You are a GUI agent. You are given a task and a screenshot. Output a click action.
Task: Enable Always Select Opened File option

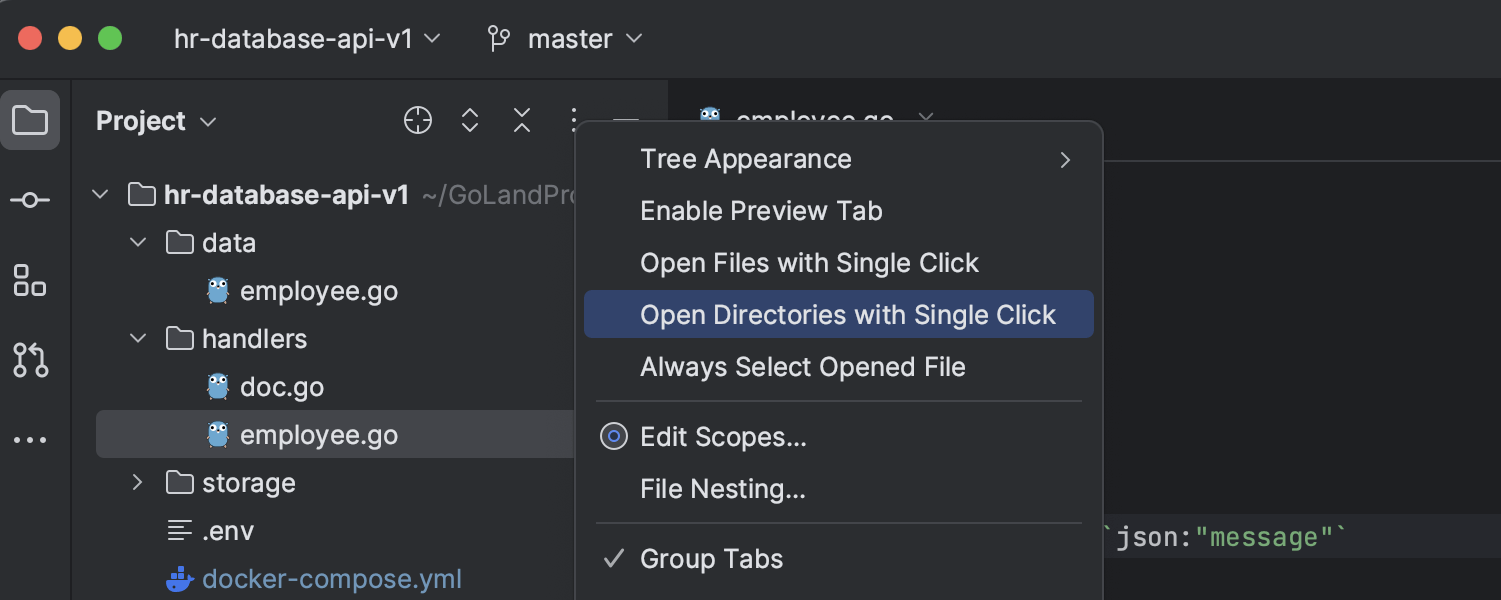point(802,367)
